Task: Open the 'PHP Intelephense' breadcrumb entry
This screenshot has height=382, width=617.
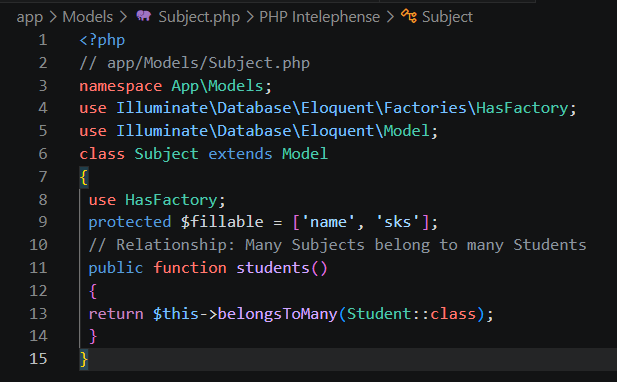Action: tap(320, 17)
